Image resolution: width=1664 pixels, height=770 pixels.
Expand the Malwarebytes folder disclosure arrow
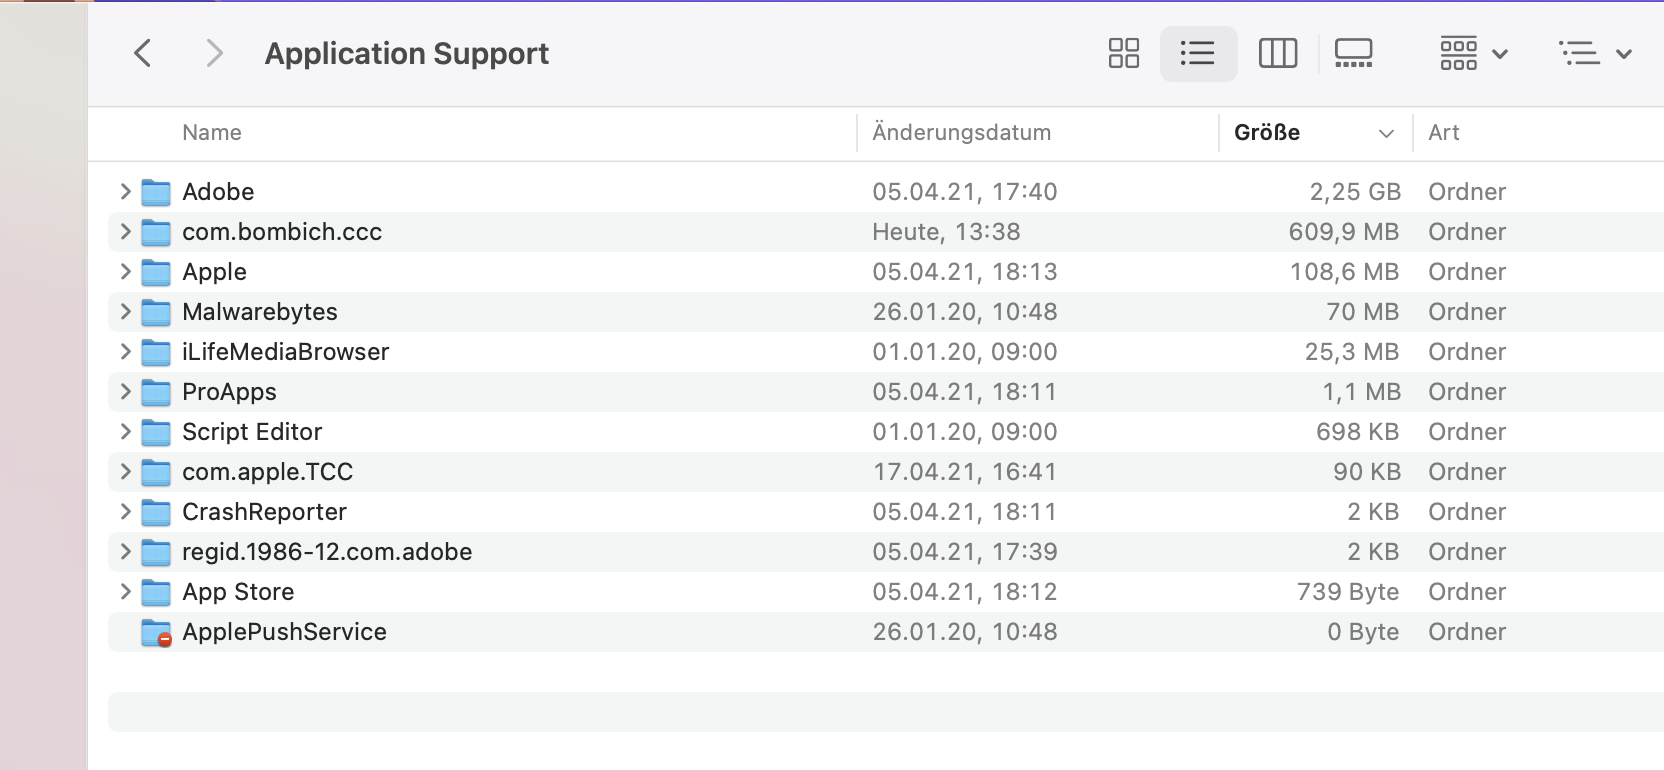coord(125,311)
